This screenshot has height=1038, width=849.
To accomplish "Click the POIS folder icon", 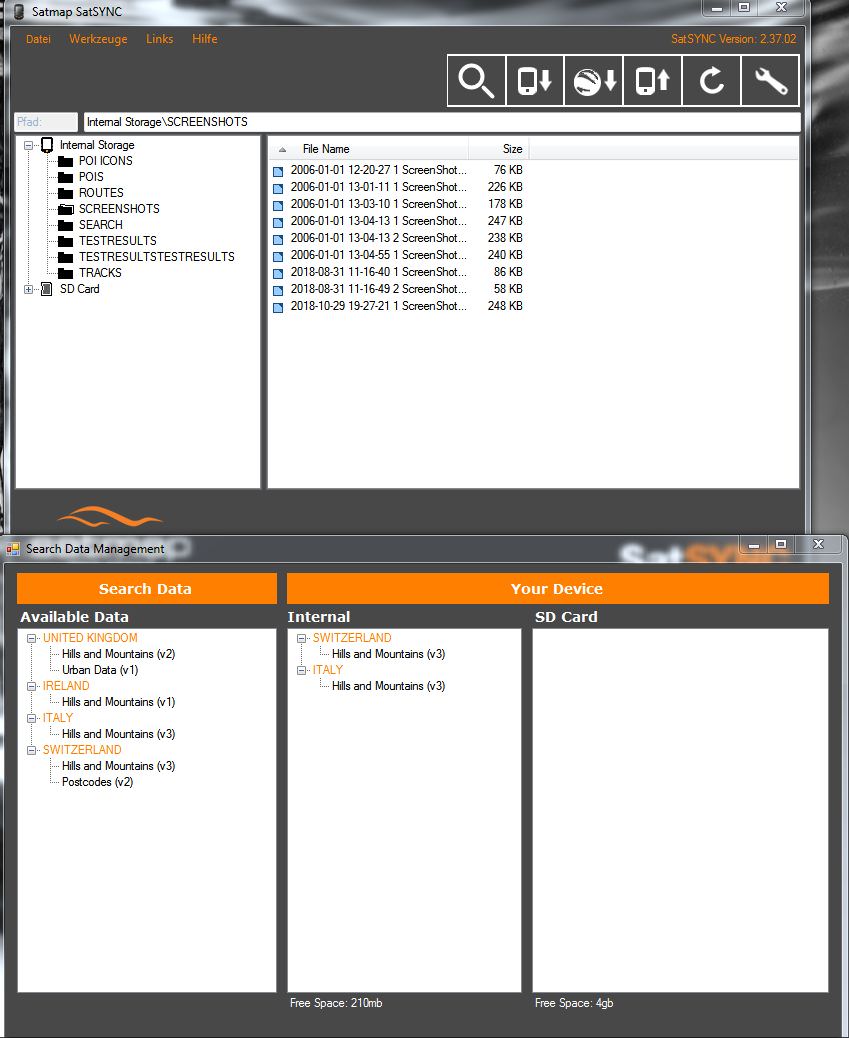I will point(66,177).
